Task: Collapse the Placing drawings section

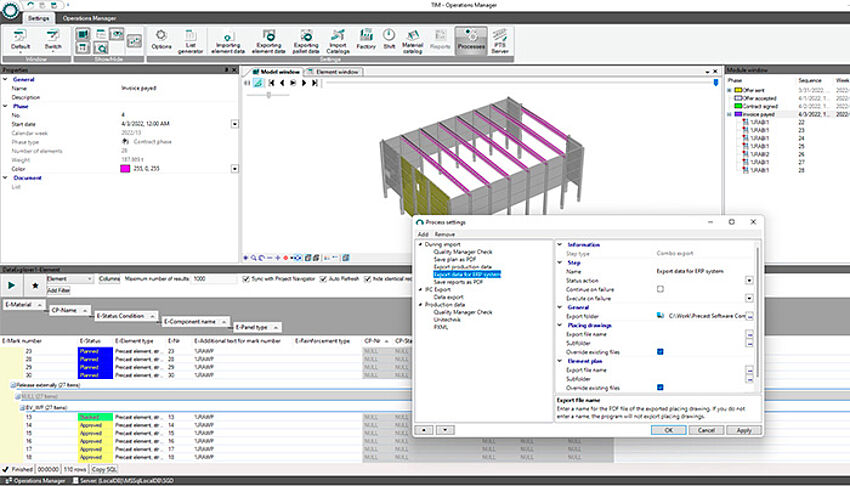Action: tap(560, 325)
